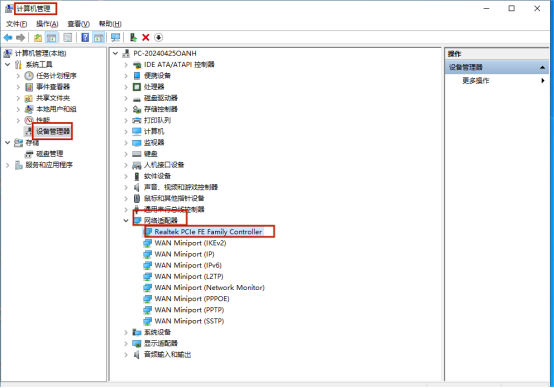
Task: Expand the 服务和应用程序 node arrow
Action: click(7, 165)
